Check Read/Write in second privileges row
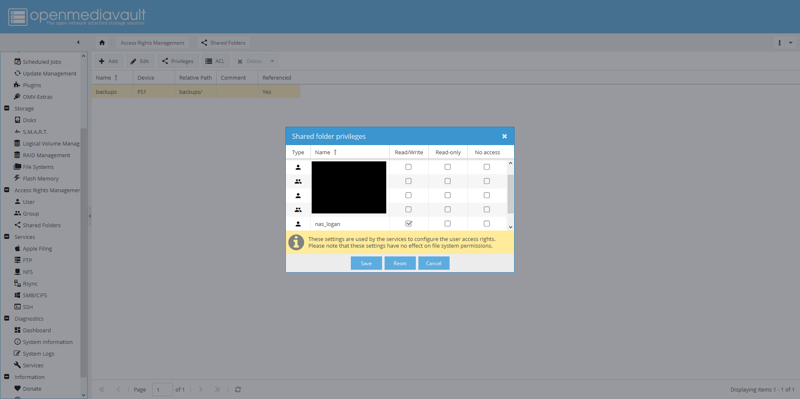This screenshot has height=399, width=800. pos(408,181)
